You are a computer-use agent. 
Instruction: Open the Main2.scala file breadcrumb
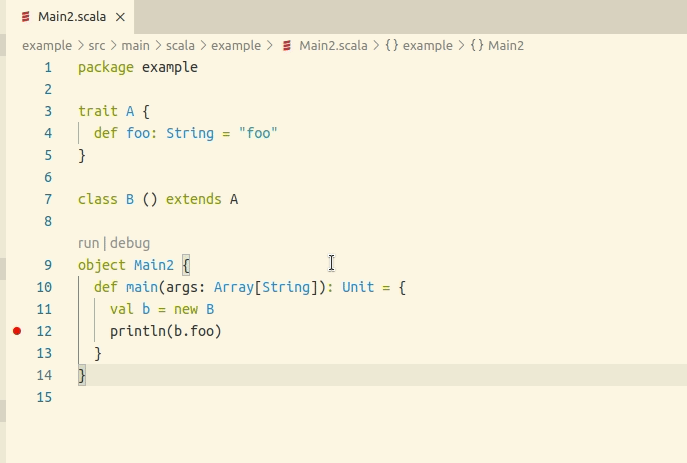pyautogui.click(x=333, y=46)
